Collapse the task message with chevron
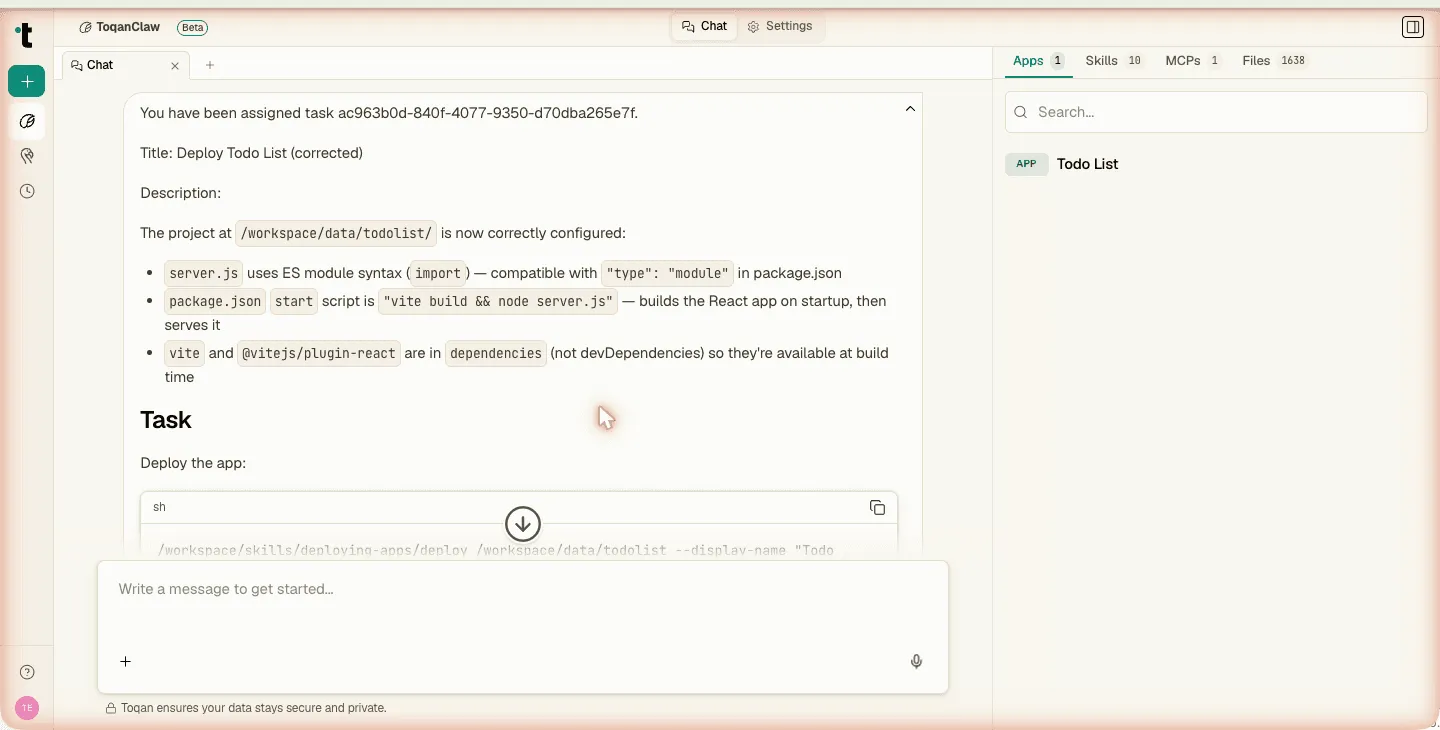 (910, 109)
